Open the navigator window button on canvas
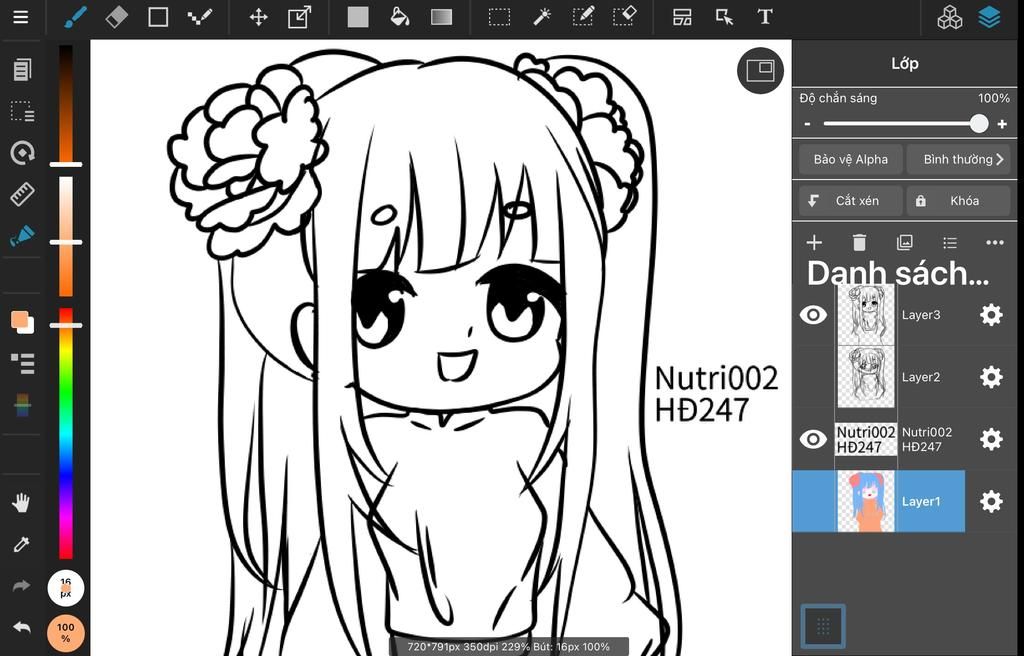Viewport: 1024px width, 656px height. coord(760,70)
